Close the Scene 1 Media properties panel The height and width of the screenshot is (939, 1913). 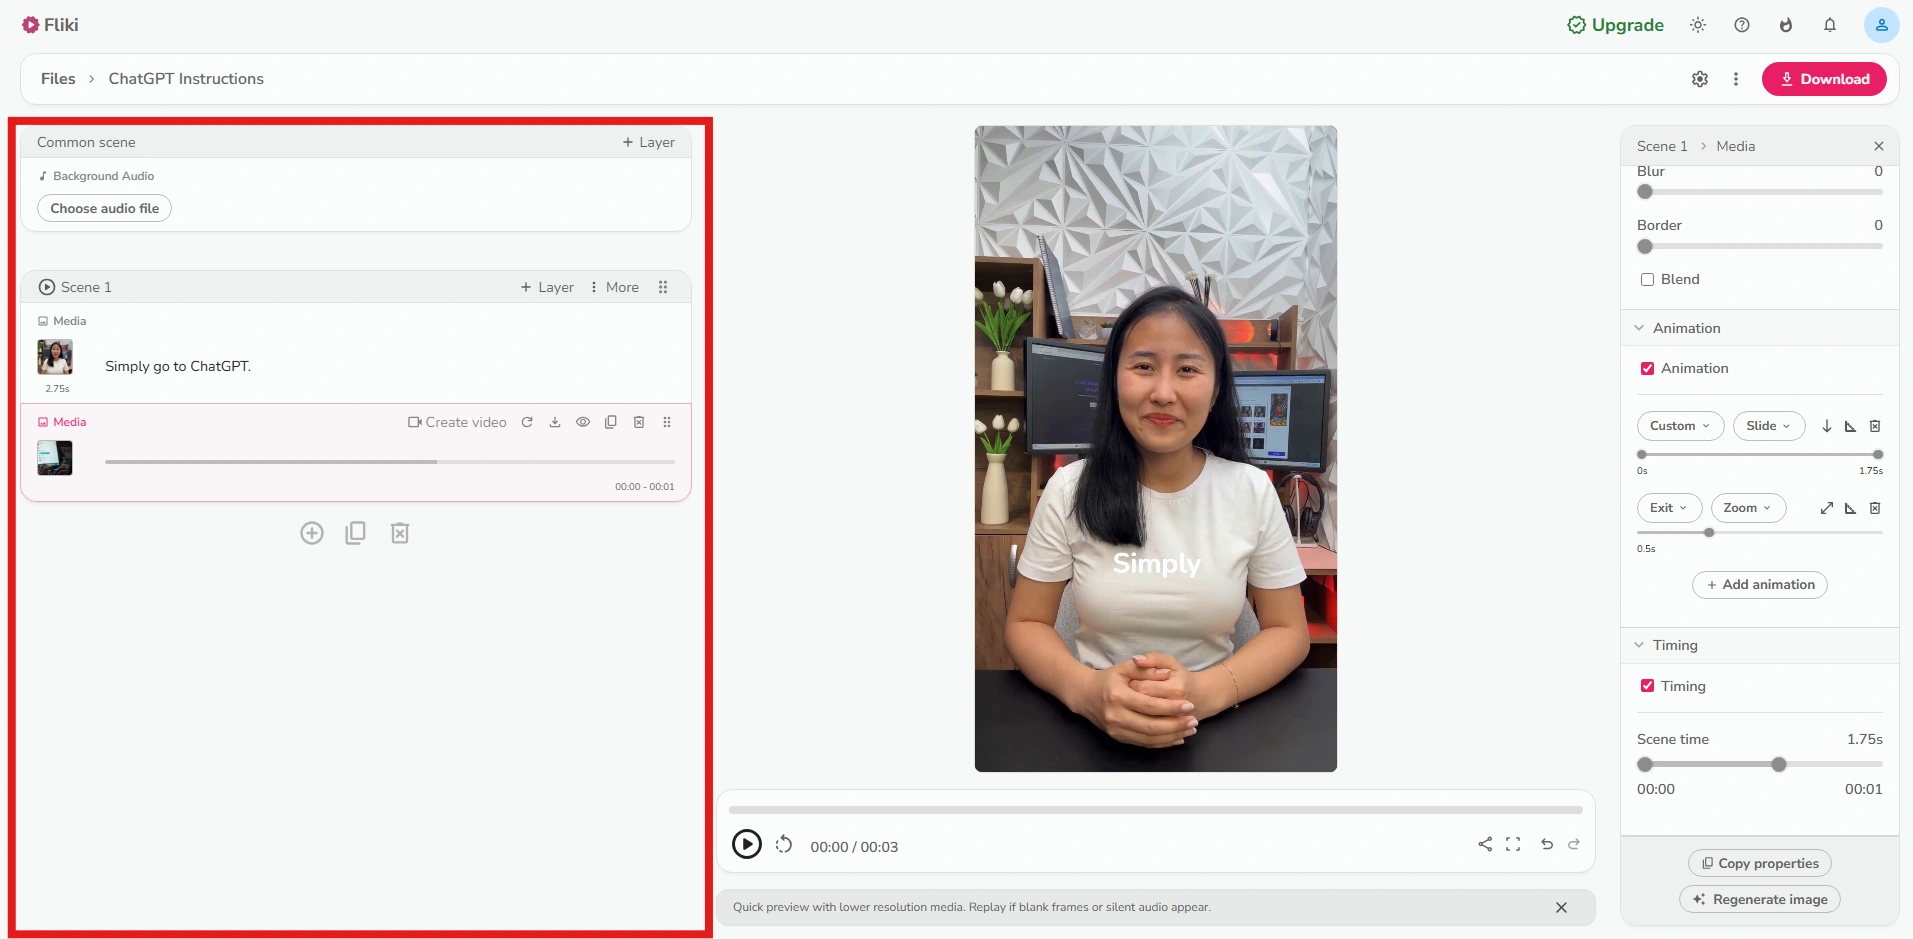click(x=1879, y=146)
